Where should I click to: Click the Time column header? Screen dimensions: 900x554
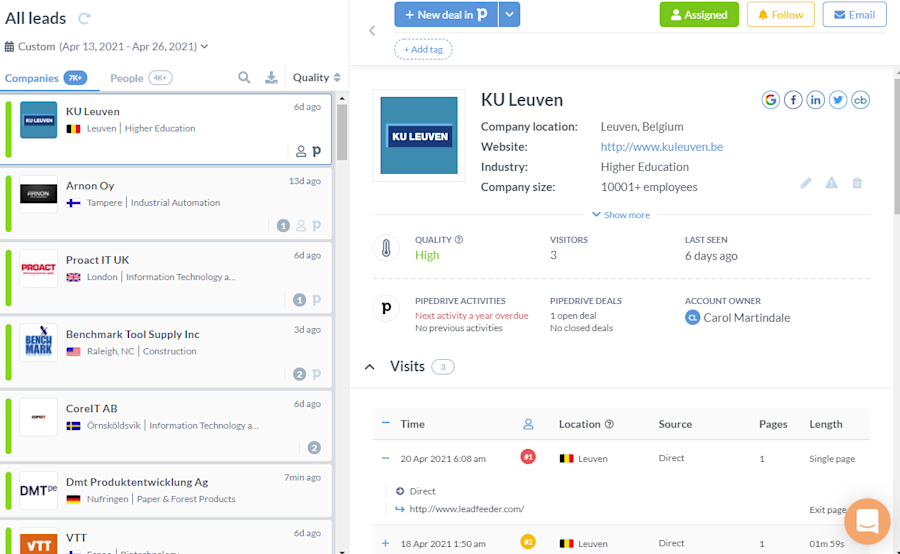point(413,424)
